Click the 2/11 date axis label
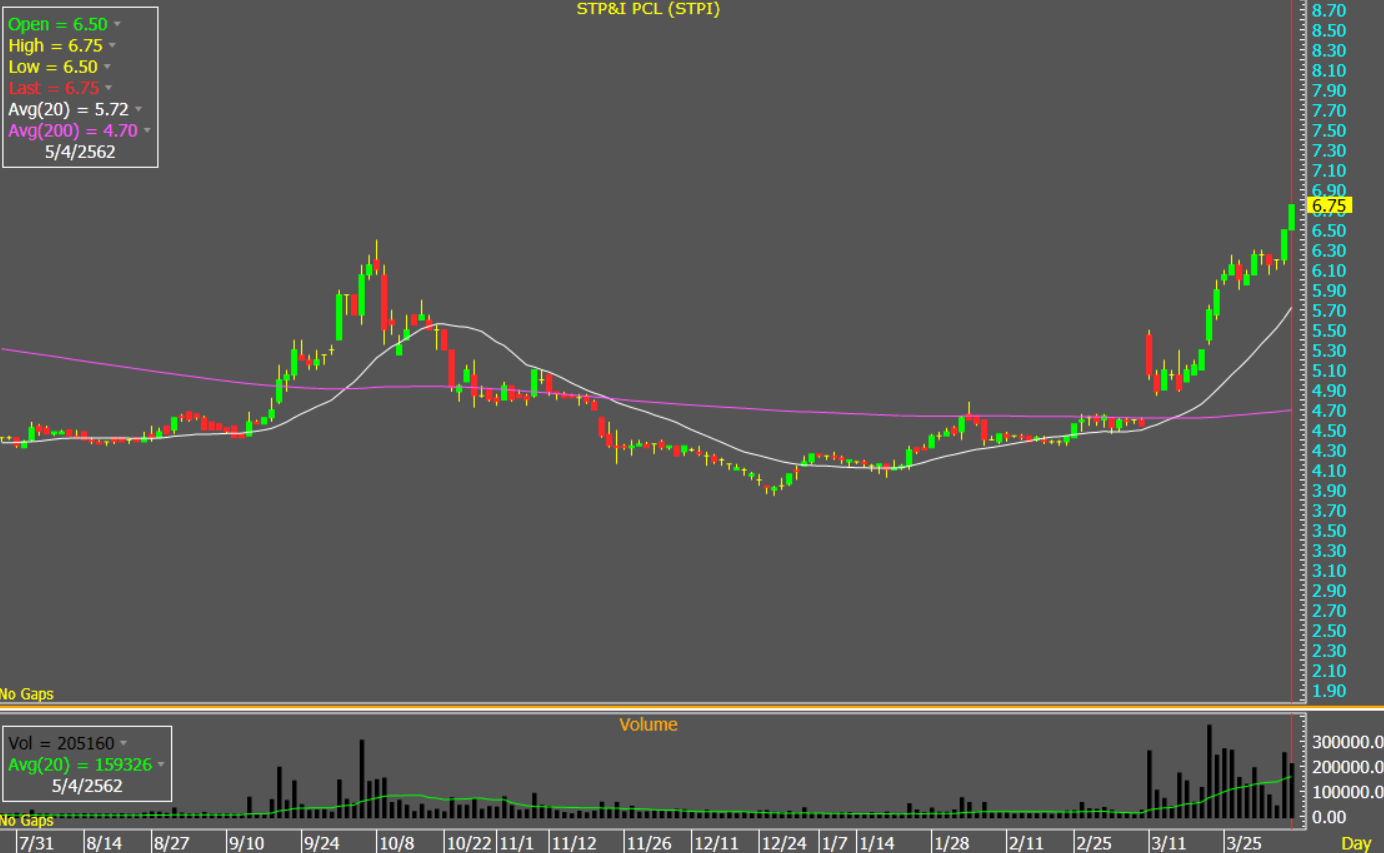 tap(1026, 844)
